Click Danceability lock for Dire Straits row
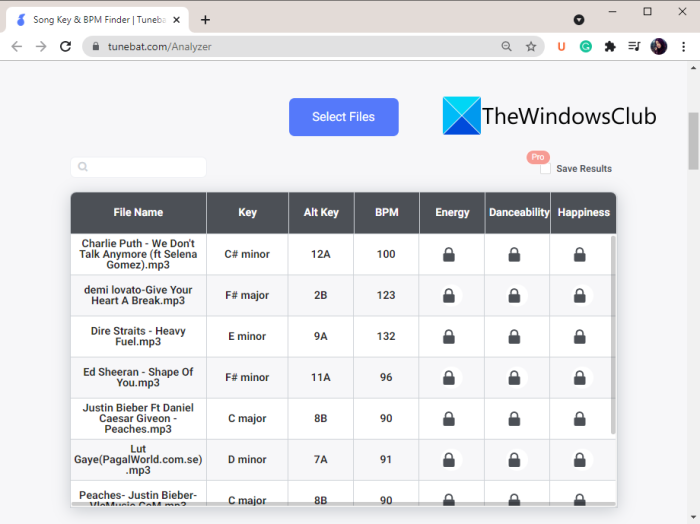700x524 pixels. 514,337
